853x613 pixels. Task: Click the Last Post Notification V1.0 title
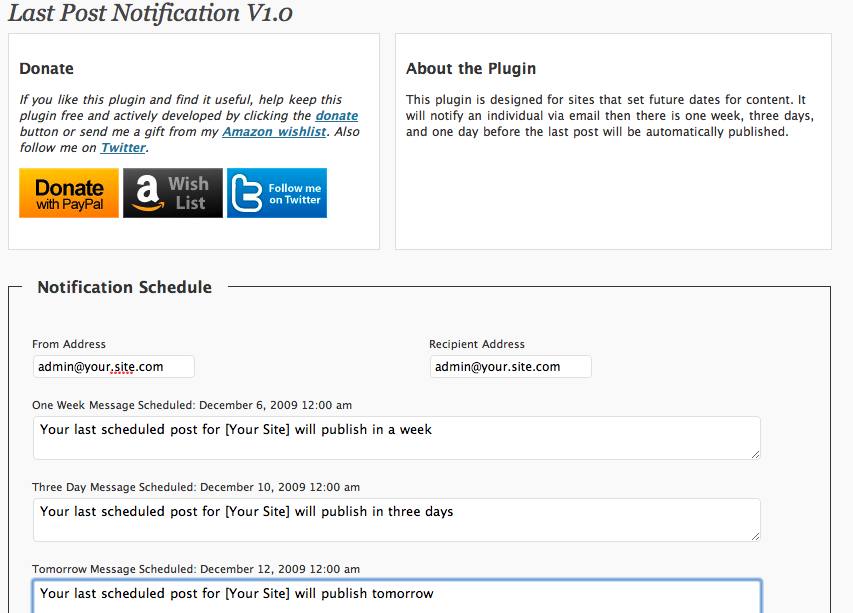[151, 13]
